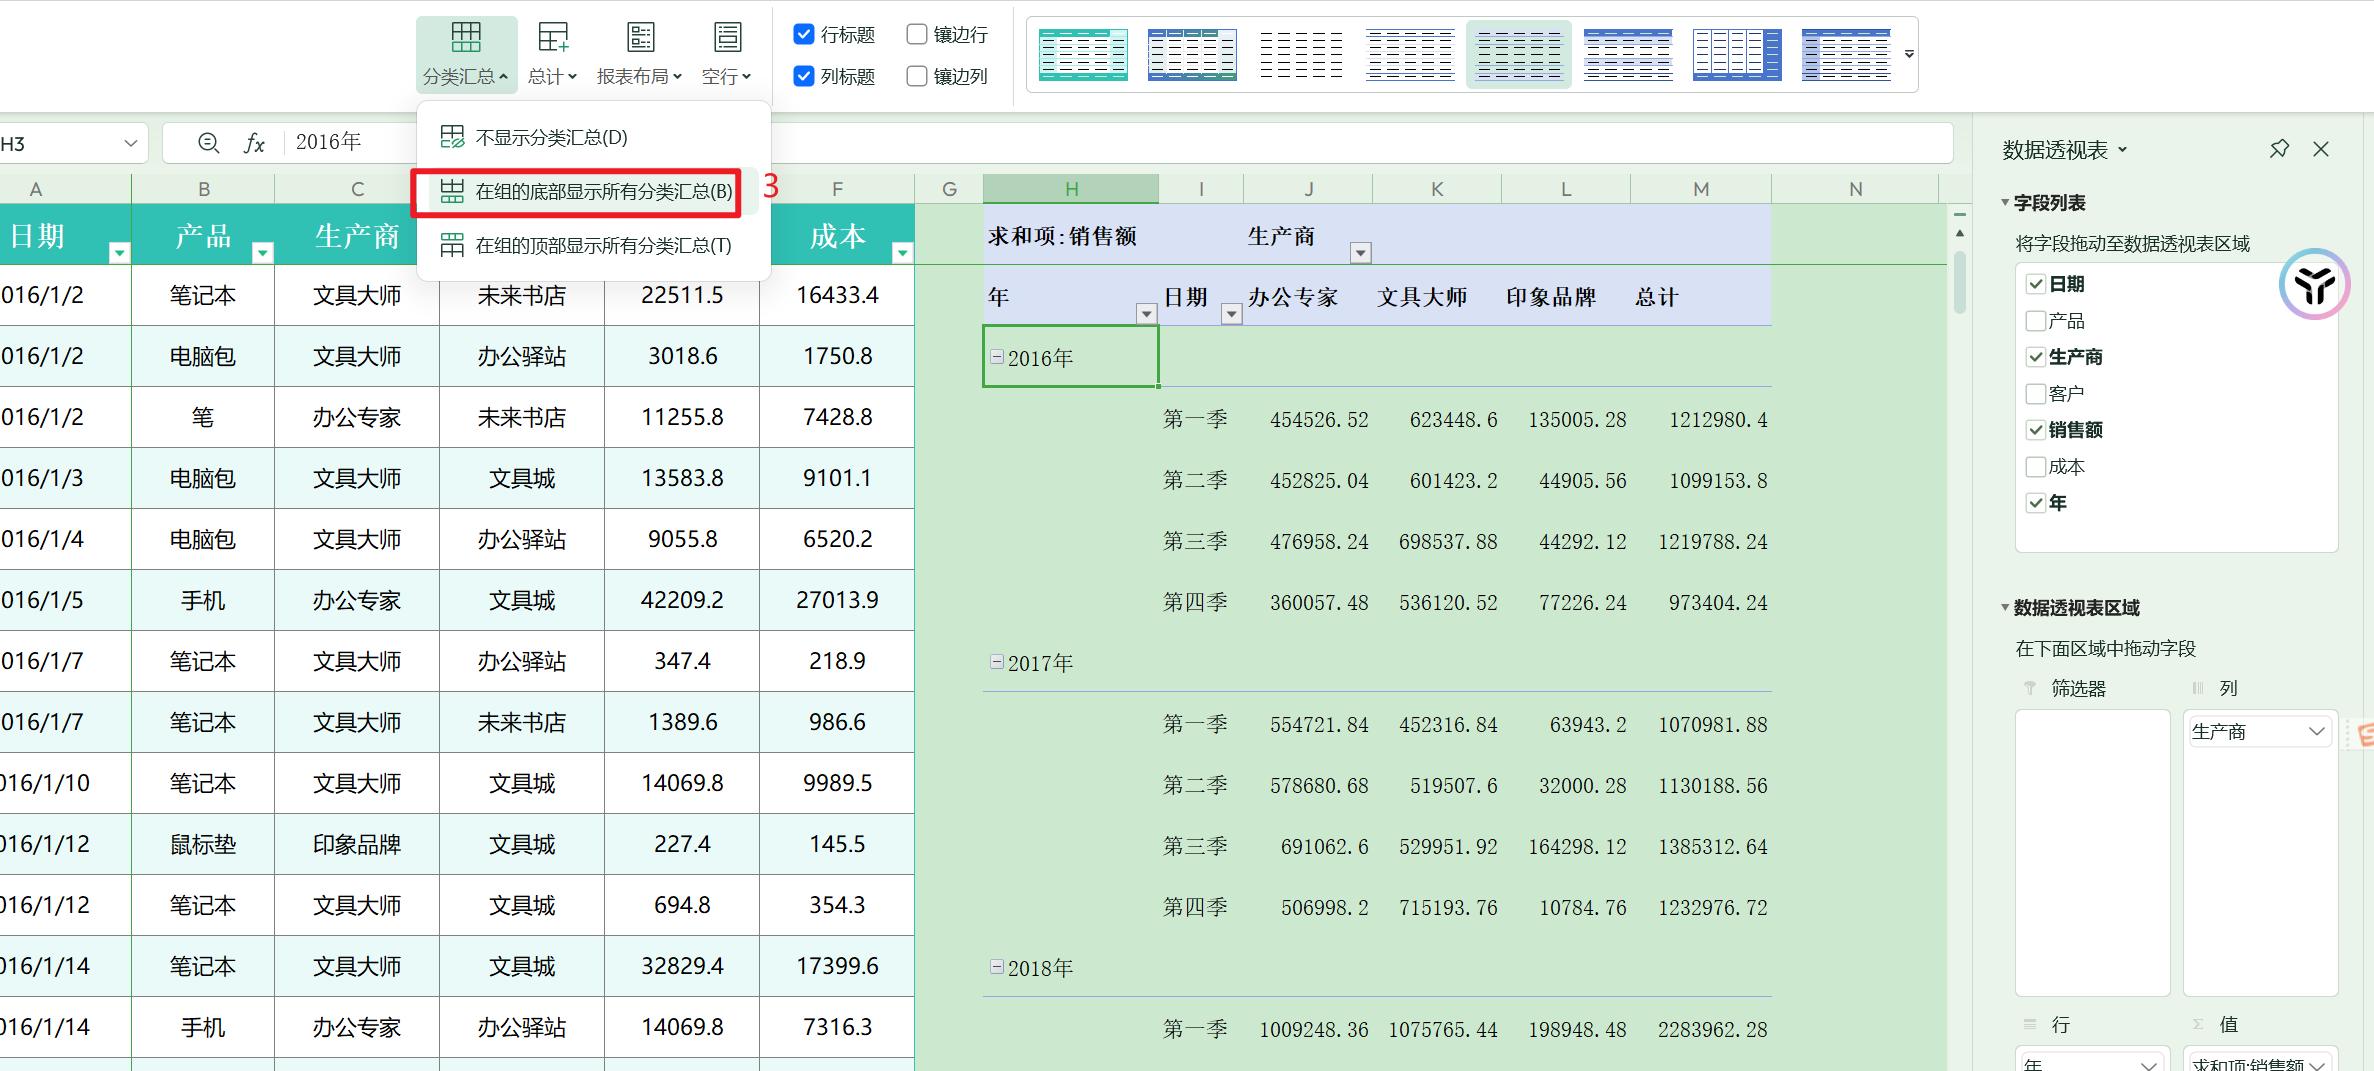The height and width of the screenshot is (1071, 2374).
Task: Click the 空行 blank rows icon
Action: pos(727,38)
